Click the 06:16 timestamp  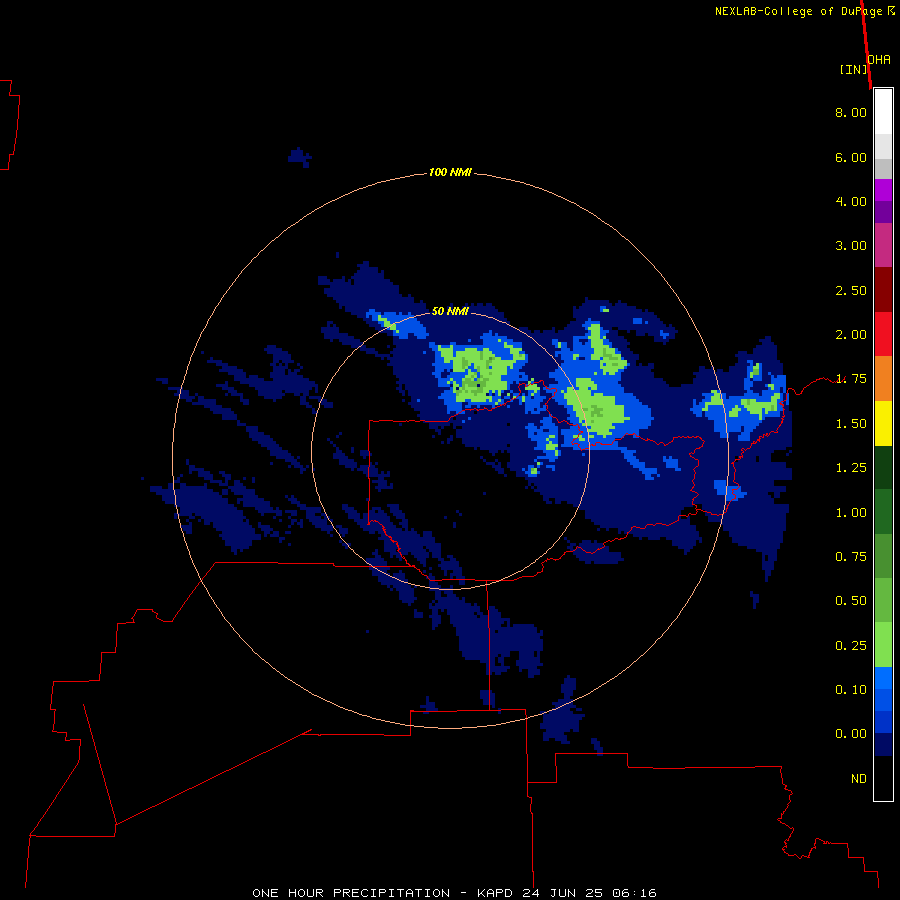pos(634,893)
